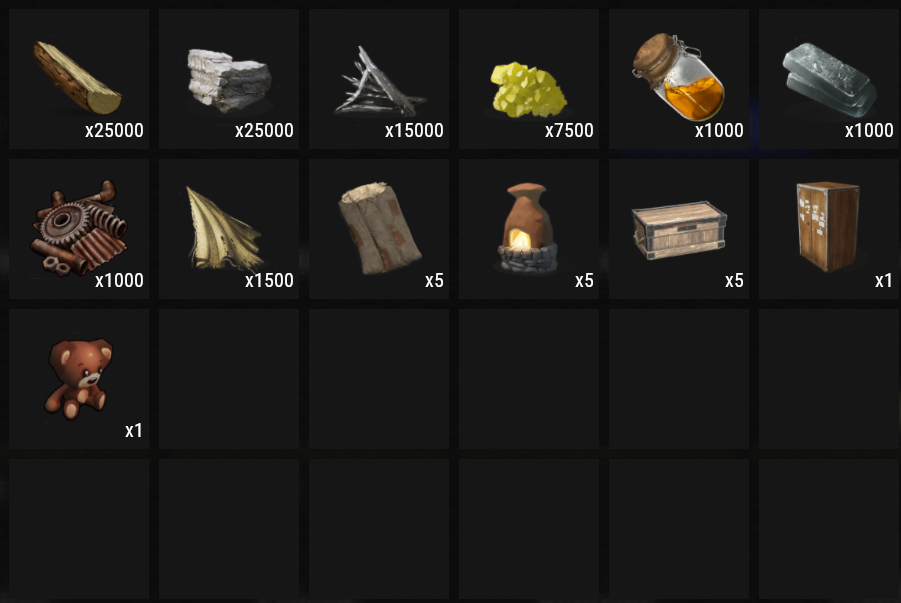Click the last empty slot in bottom row
Screen dimensions: 901x603
[x=829, y=529]
